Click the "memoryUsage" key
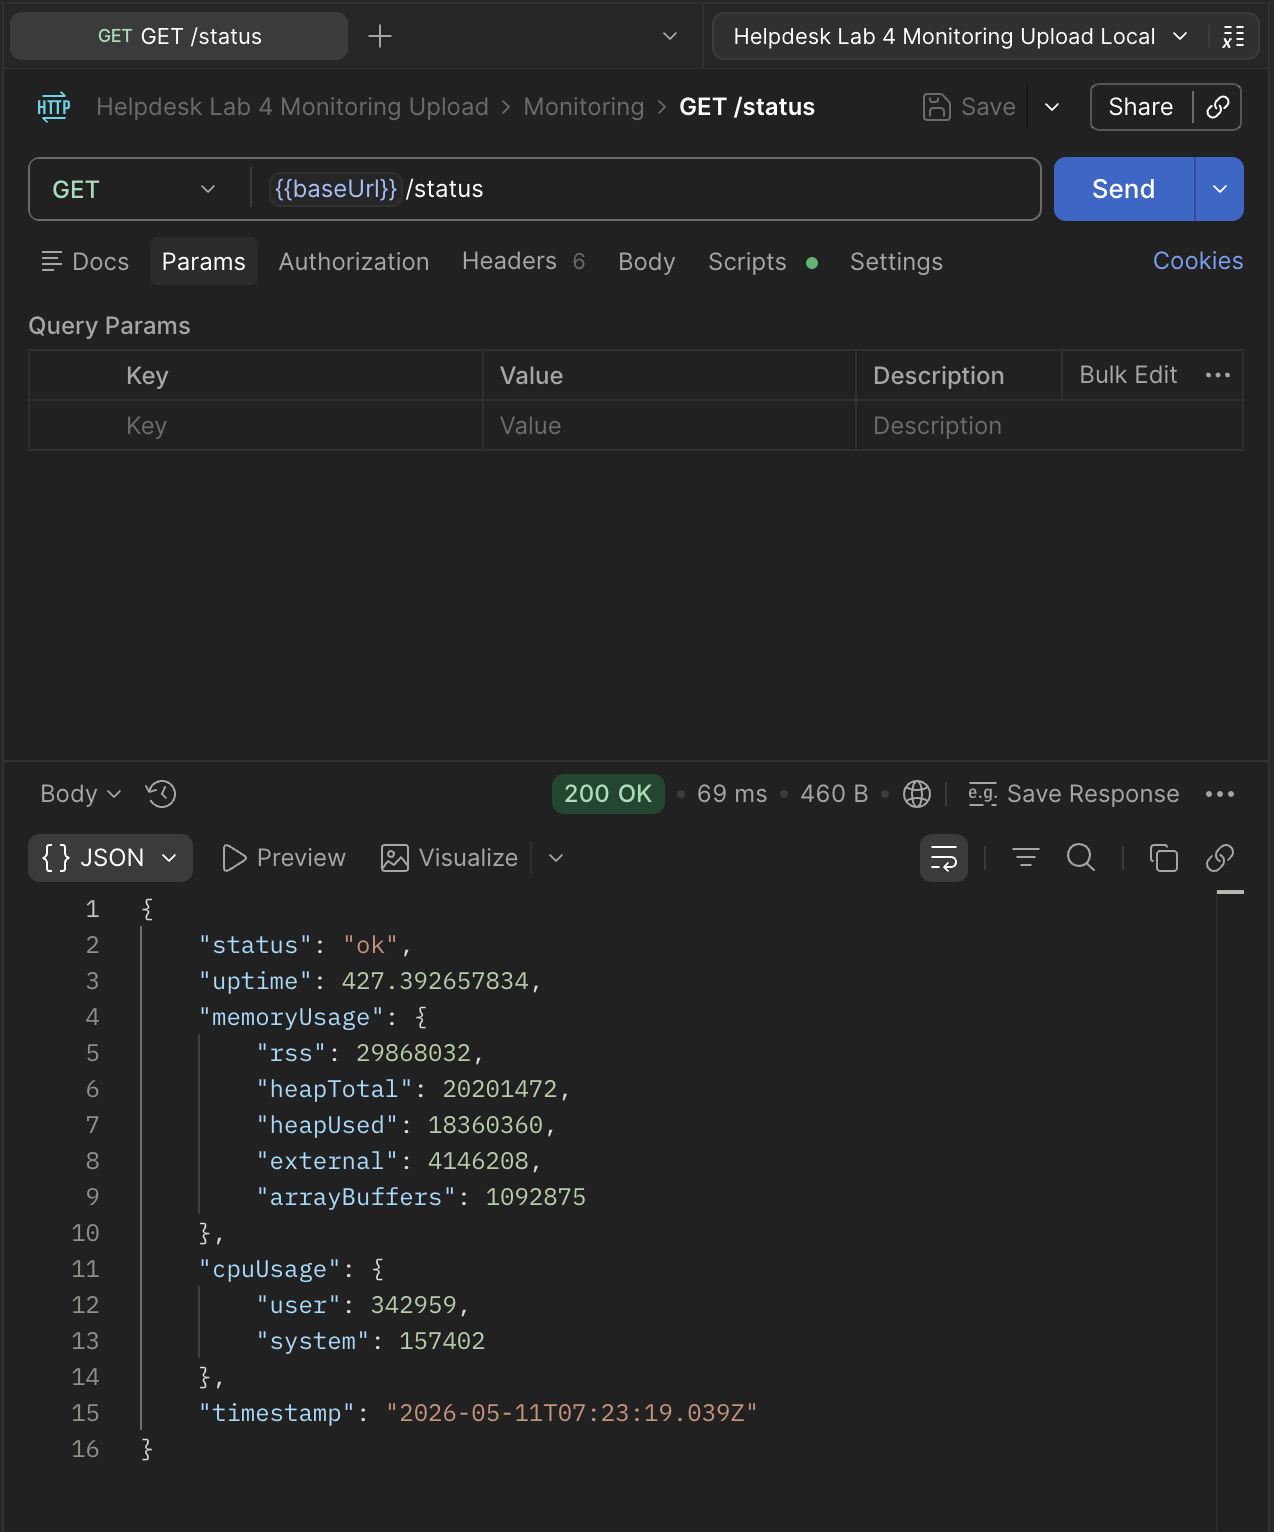 tap(291, 1017)
